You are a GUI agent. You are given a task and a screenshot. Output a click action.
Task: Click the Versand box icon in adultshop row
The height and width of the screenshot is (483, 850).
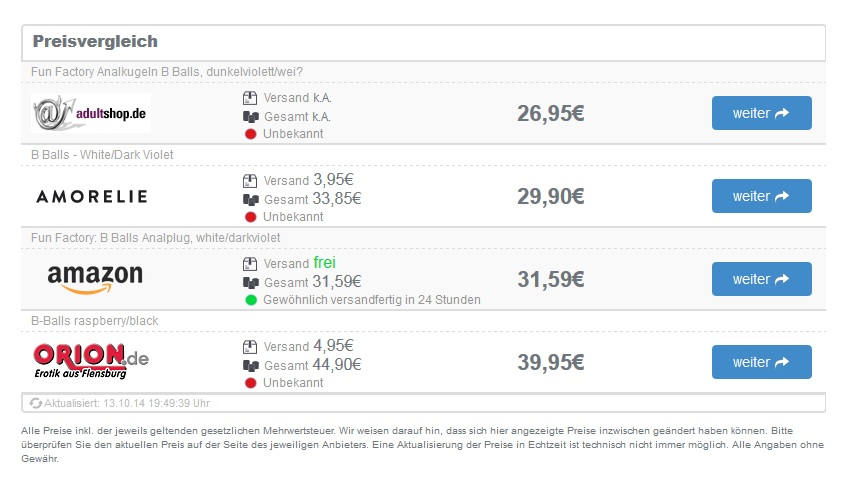pyautogui.click(x=250, y=98)
